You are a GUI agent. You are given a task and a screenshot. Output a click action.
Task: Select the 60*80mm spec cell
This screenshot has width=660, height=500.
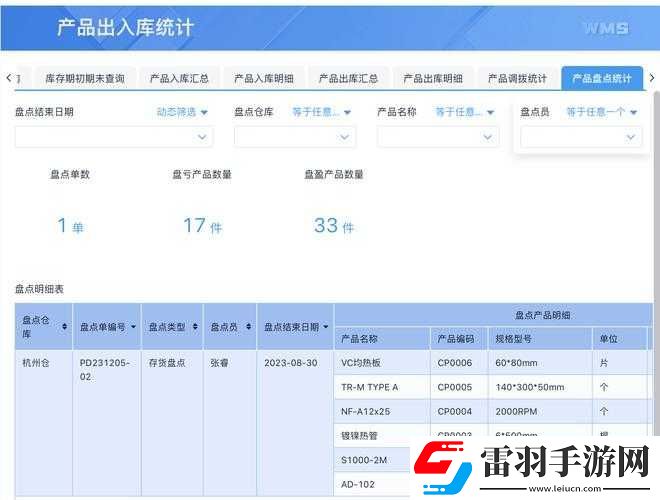coord(540,362)
